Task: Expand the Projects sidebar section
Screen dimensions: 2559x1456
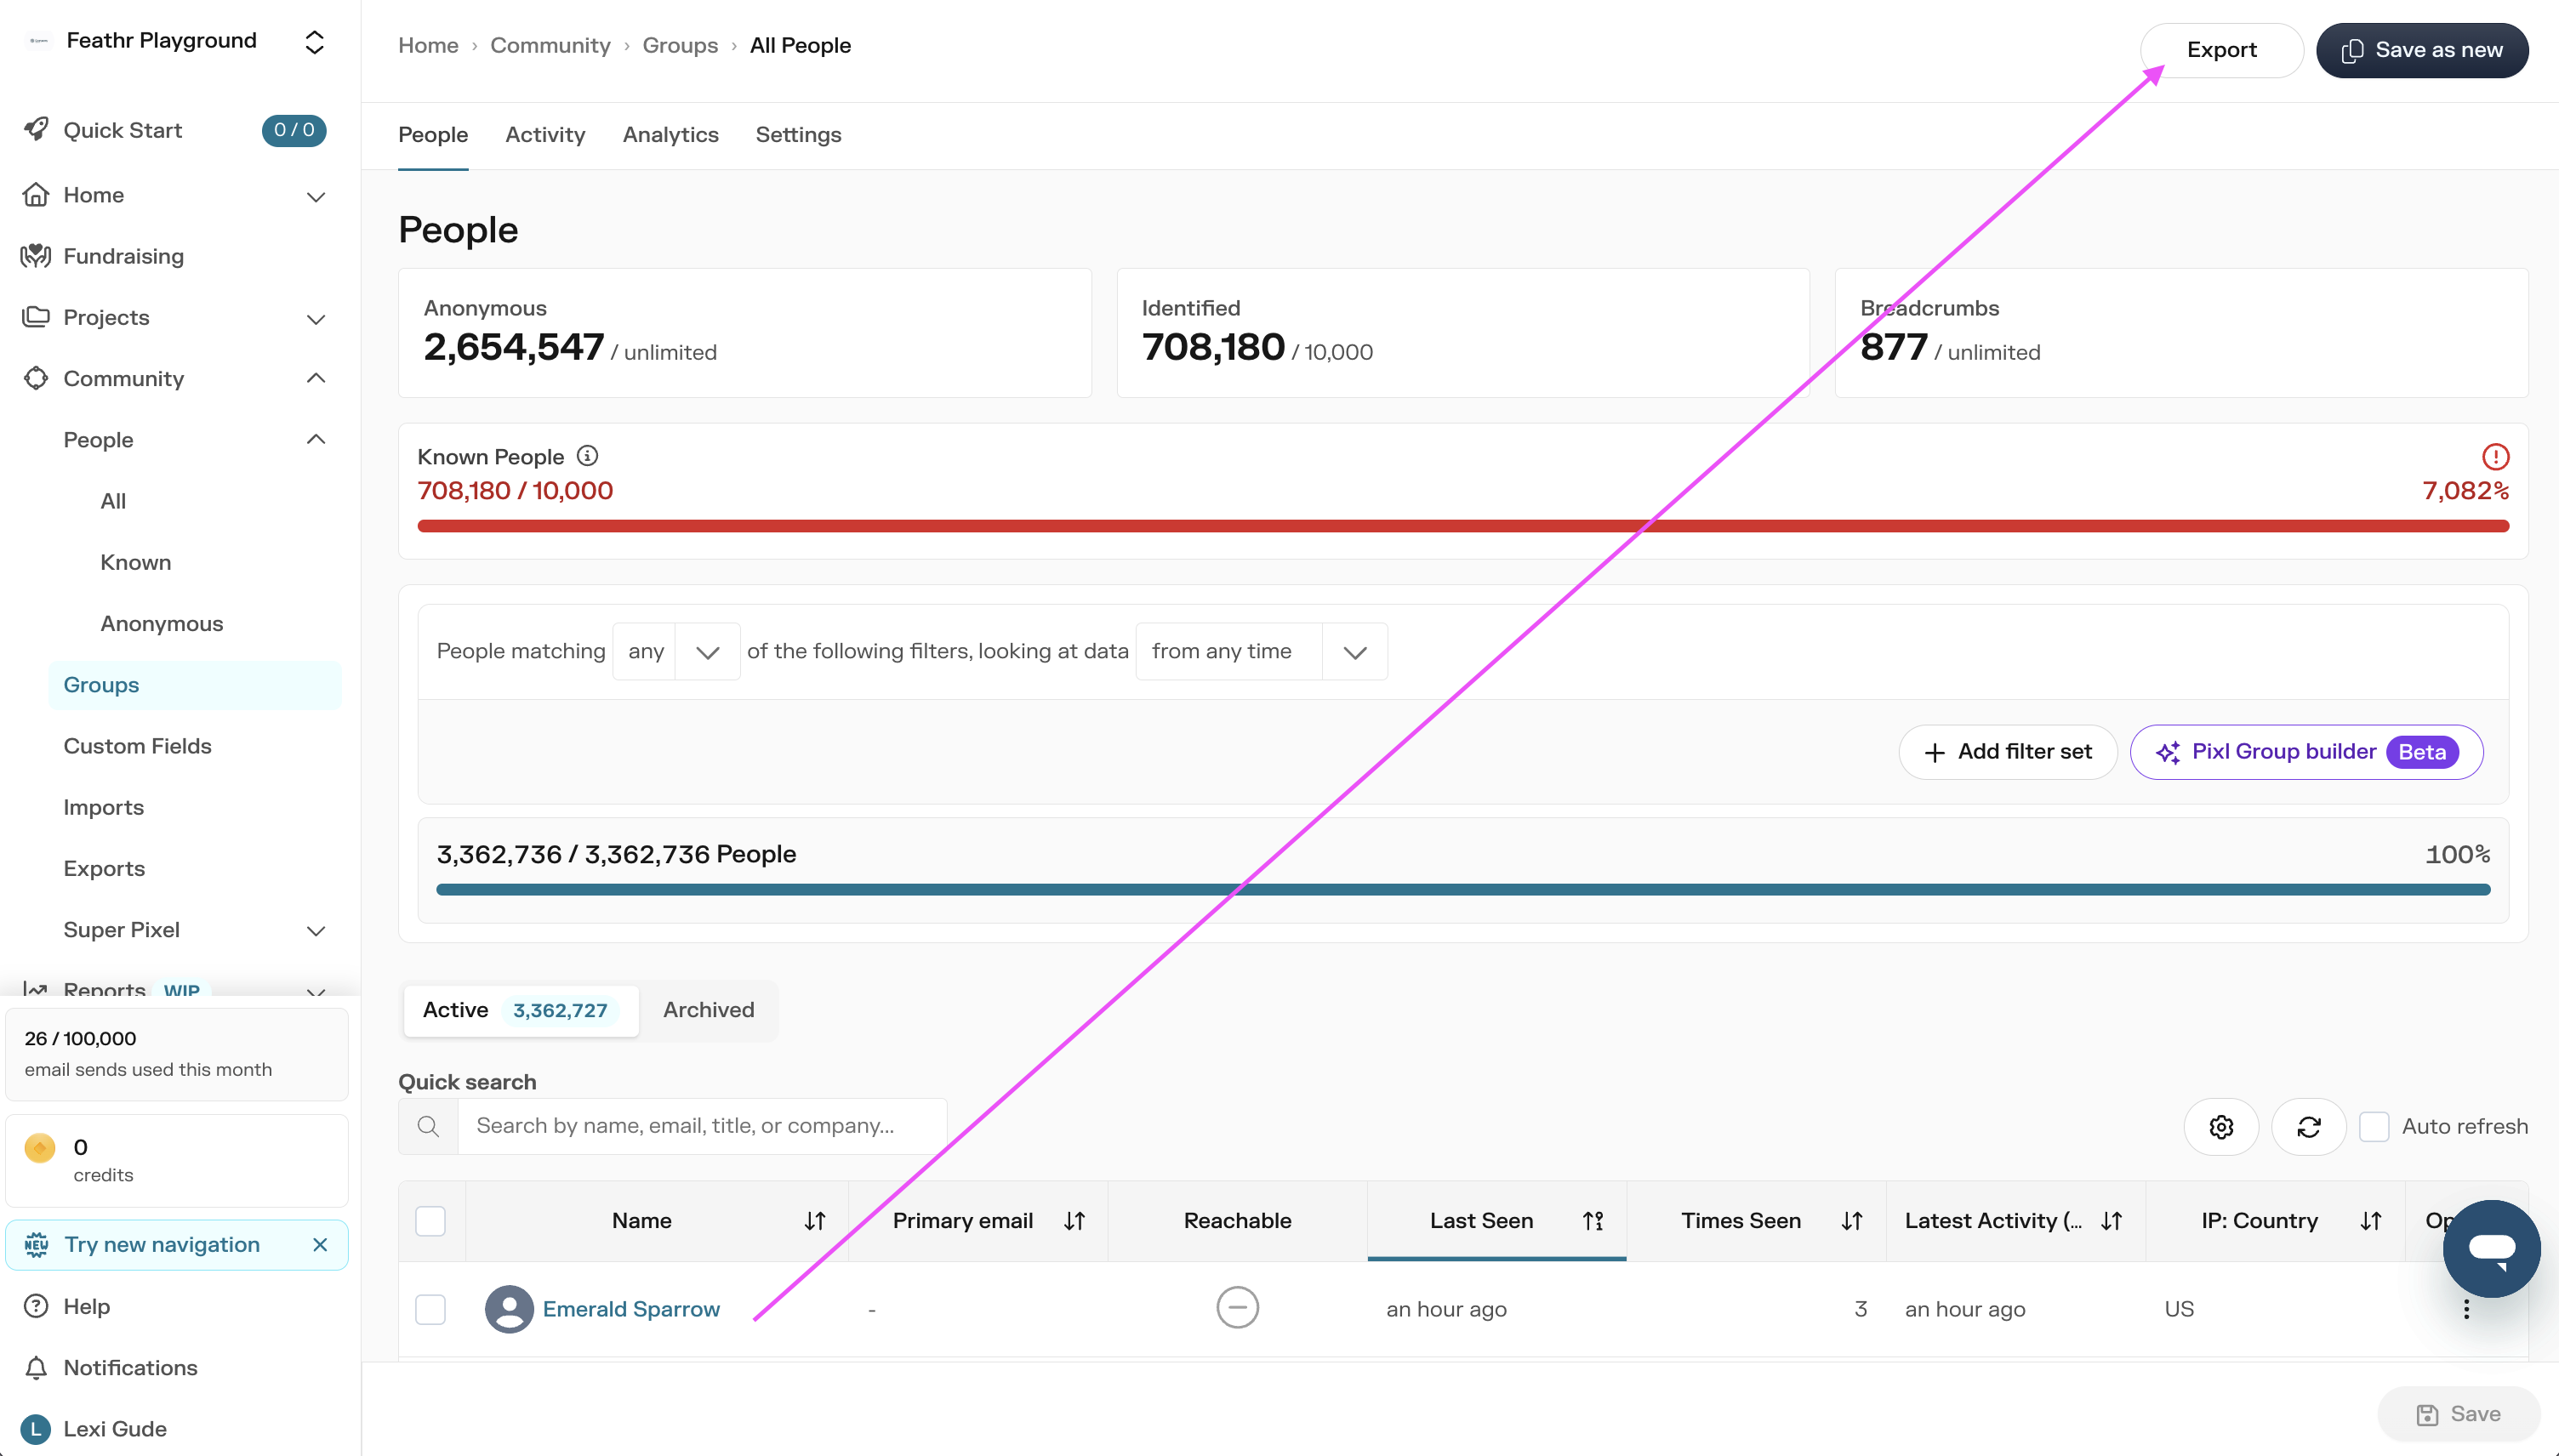Action: pyautogui.click(x=316, y=319)
